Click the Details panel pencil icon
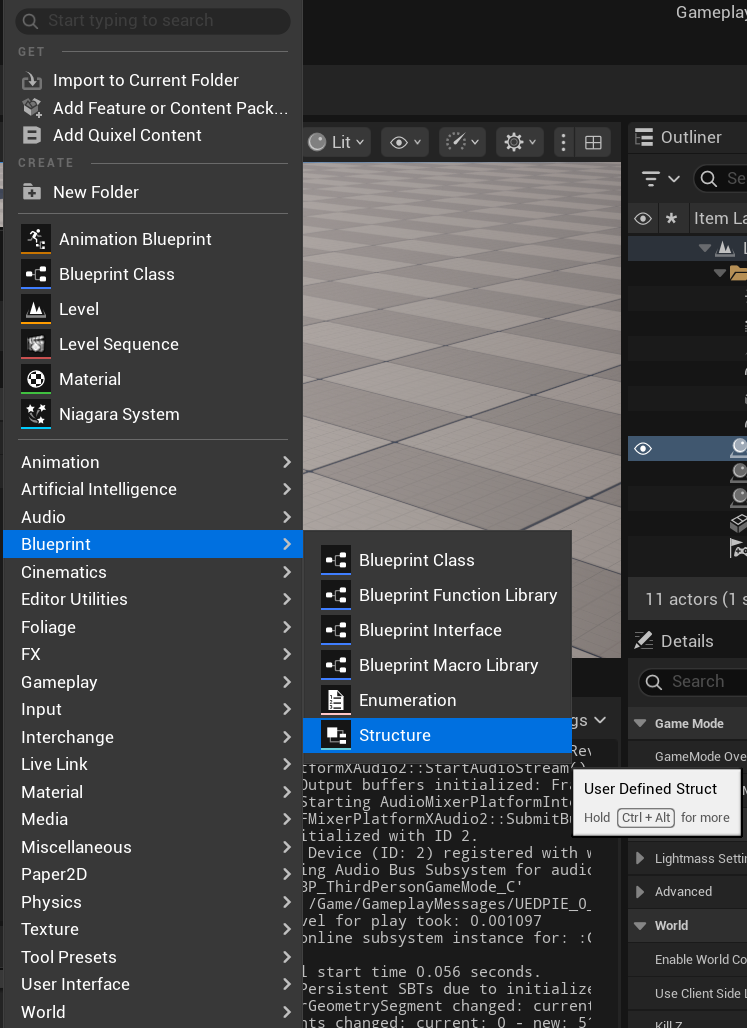 [644, 641]
